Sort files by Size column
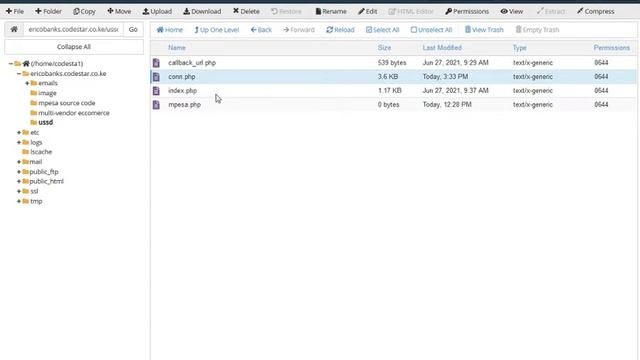This screenshot has height=360, width=640. 384,48
